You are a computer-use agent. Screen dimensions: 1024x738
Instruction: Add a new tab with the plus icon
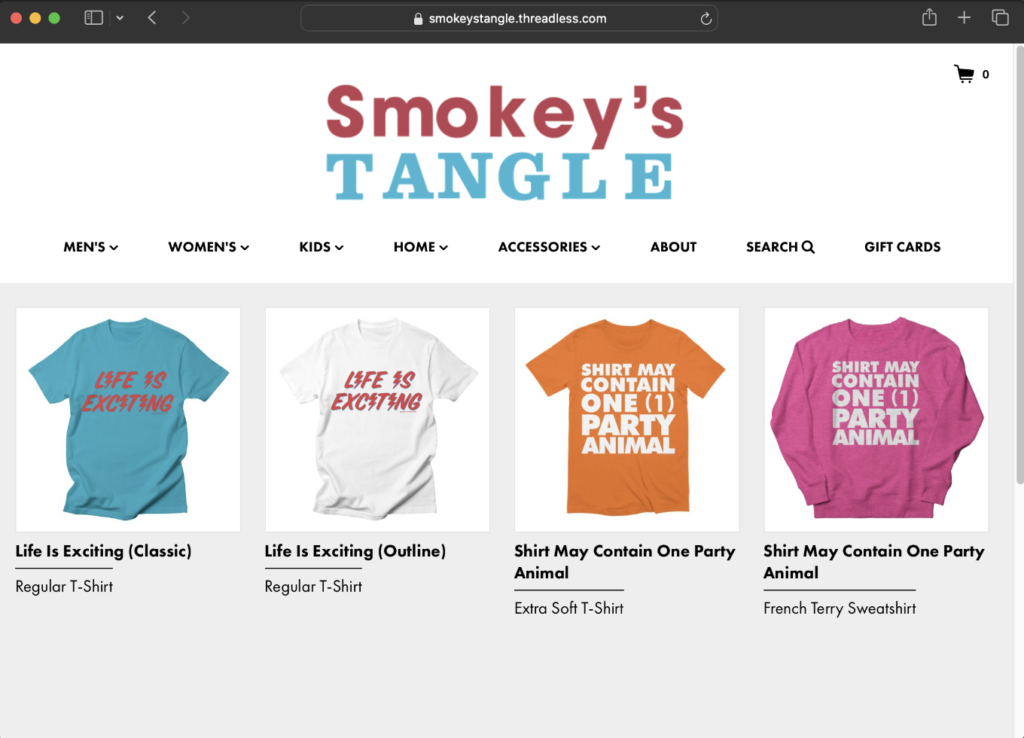(964, 18)
